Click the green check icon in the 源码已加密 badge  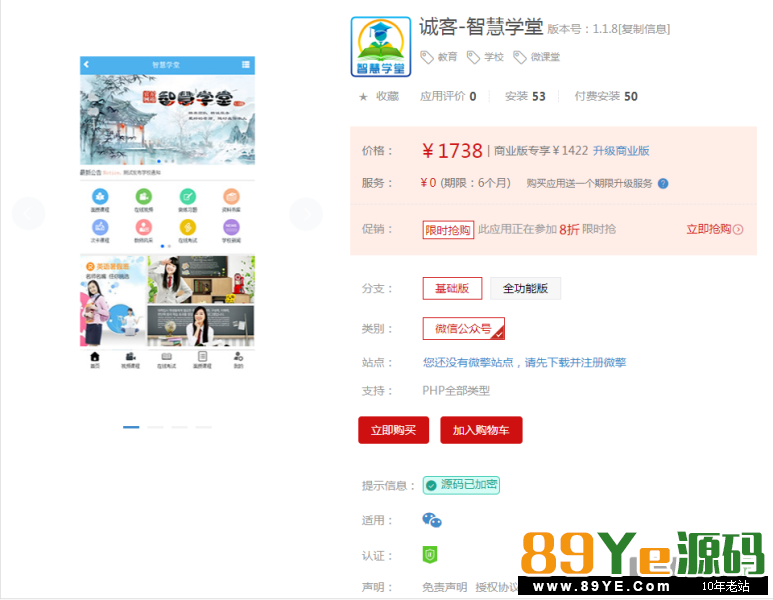coord(431,485)
